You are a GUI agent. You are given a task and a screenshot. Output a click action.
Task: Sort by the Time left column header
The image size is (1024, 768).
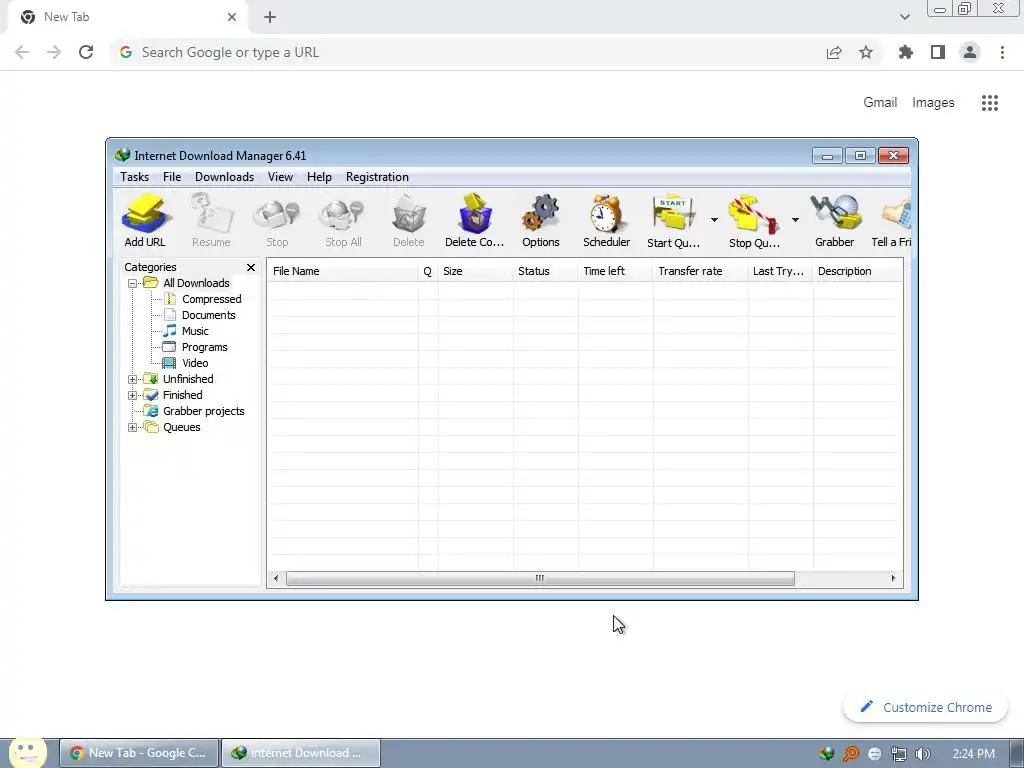click(x=615, y=271)
